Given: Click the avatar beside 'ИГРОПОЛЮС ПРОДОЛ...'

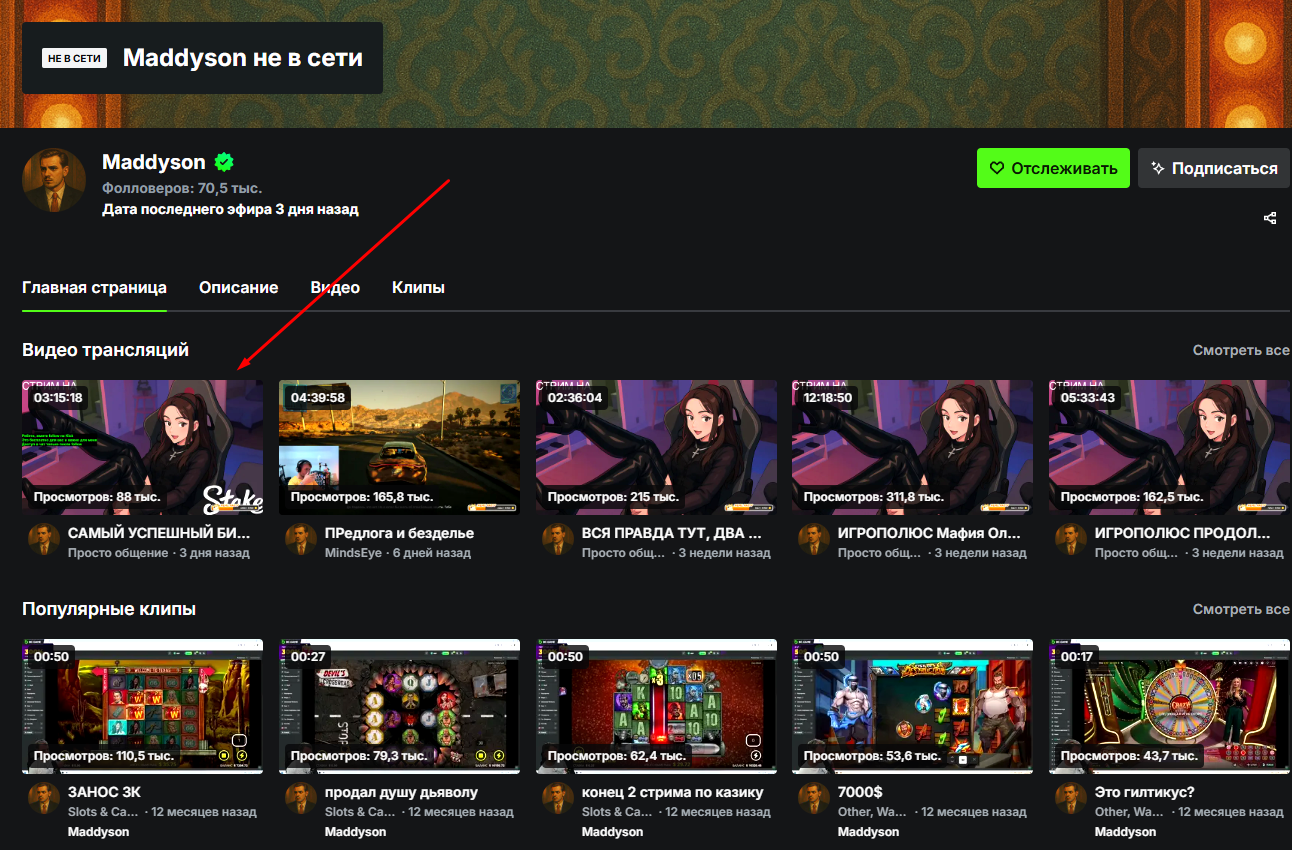Looking at the screenshot, I should (x=1071, y=540).
